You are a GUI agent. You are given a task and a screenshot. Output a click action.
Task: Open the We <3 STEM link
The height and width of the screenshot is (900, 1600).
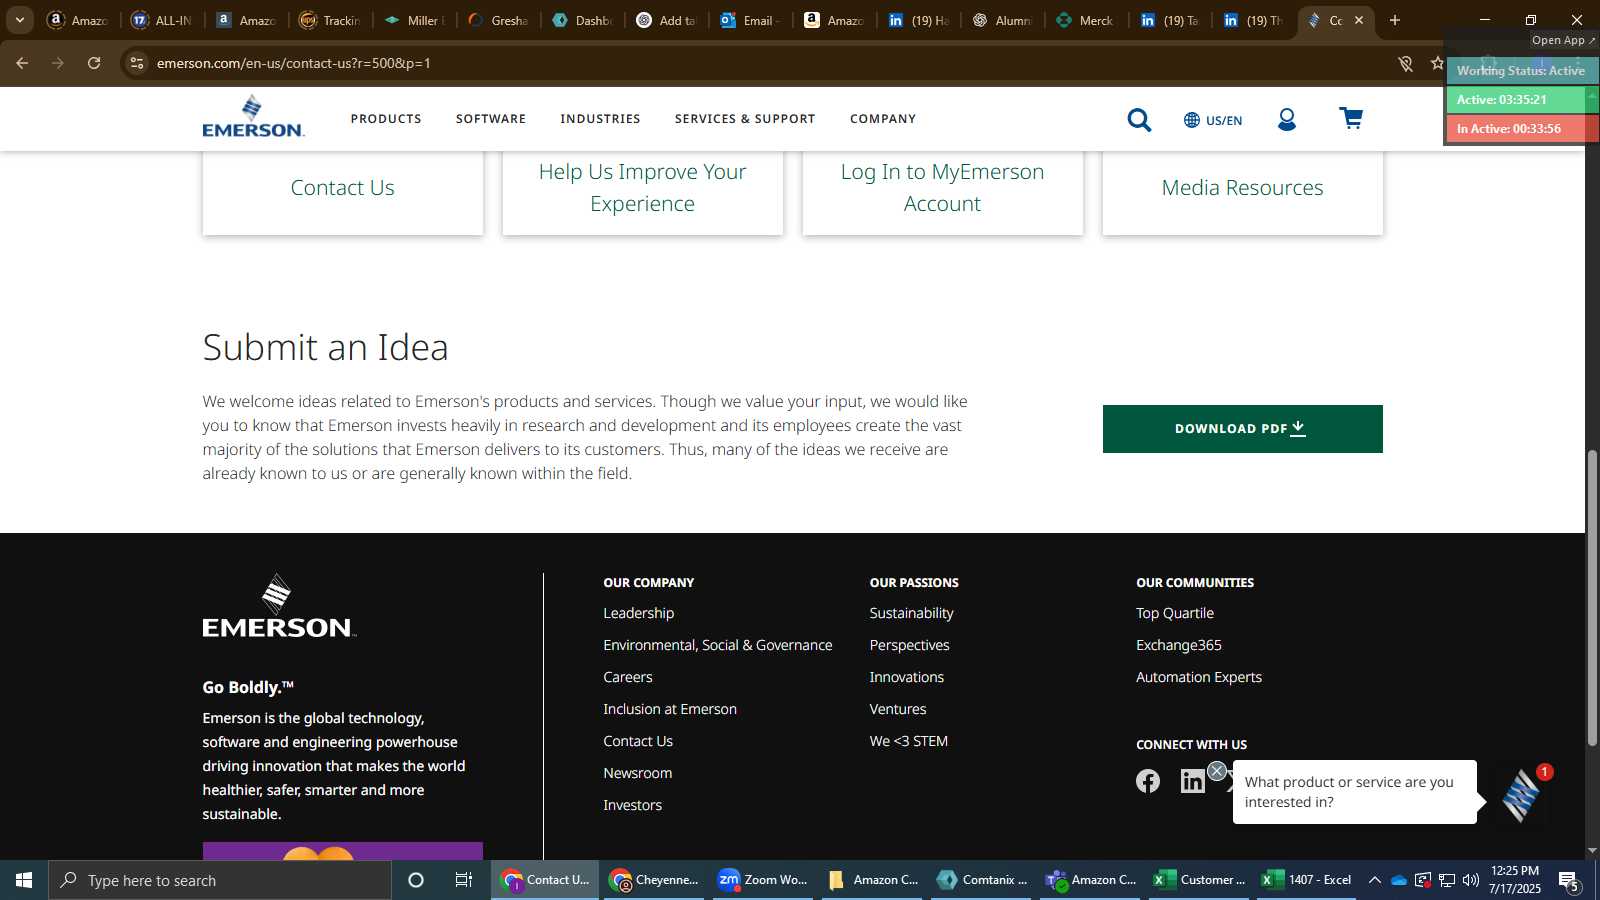(908, 741)
